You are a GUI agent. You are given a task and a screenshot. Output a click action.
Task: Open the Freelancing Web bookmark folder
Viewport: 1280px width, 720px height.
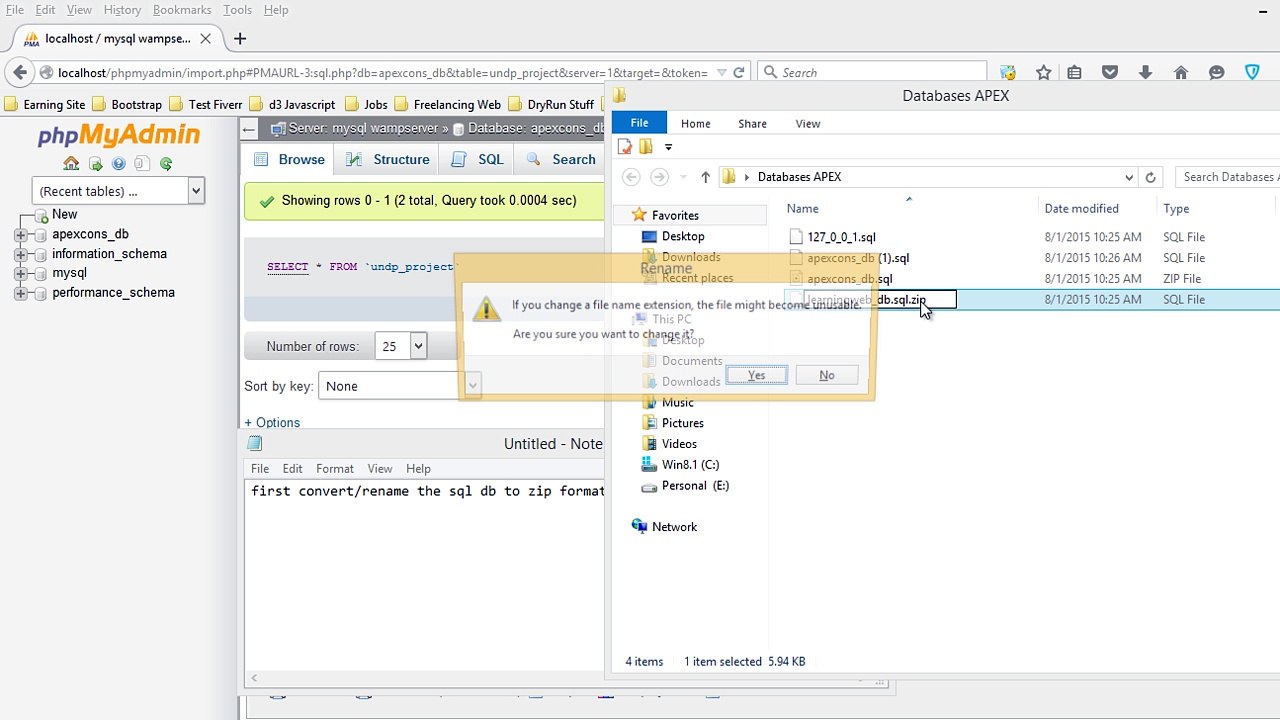pyautogui.click(x=447, y=104)
